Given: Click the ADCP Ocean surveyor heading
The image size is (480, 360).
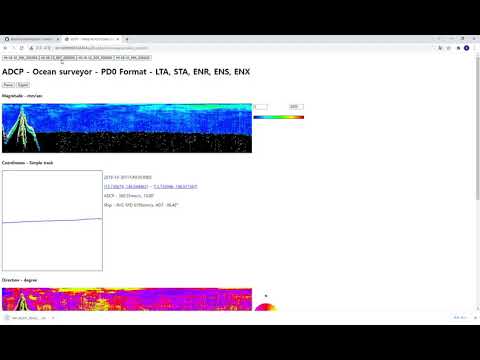Looking at the screenshot, I should click(x=126, y=72).
